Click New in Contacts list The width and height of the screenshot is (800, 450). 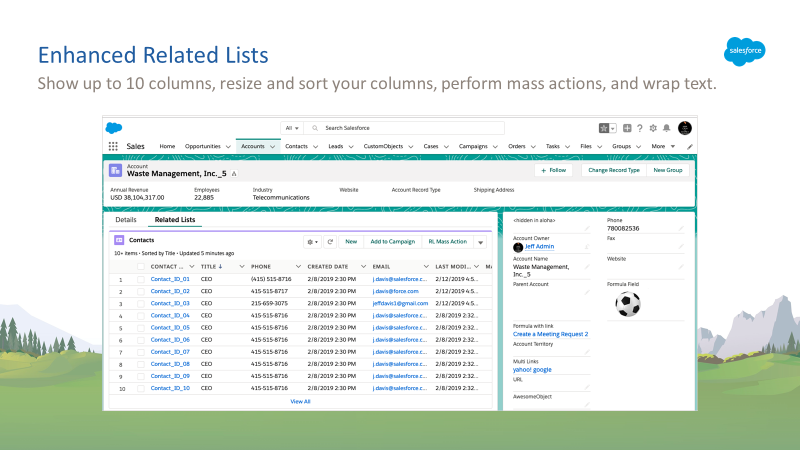click(x=351, y=242)
